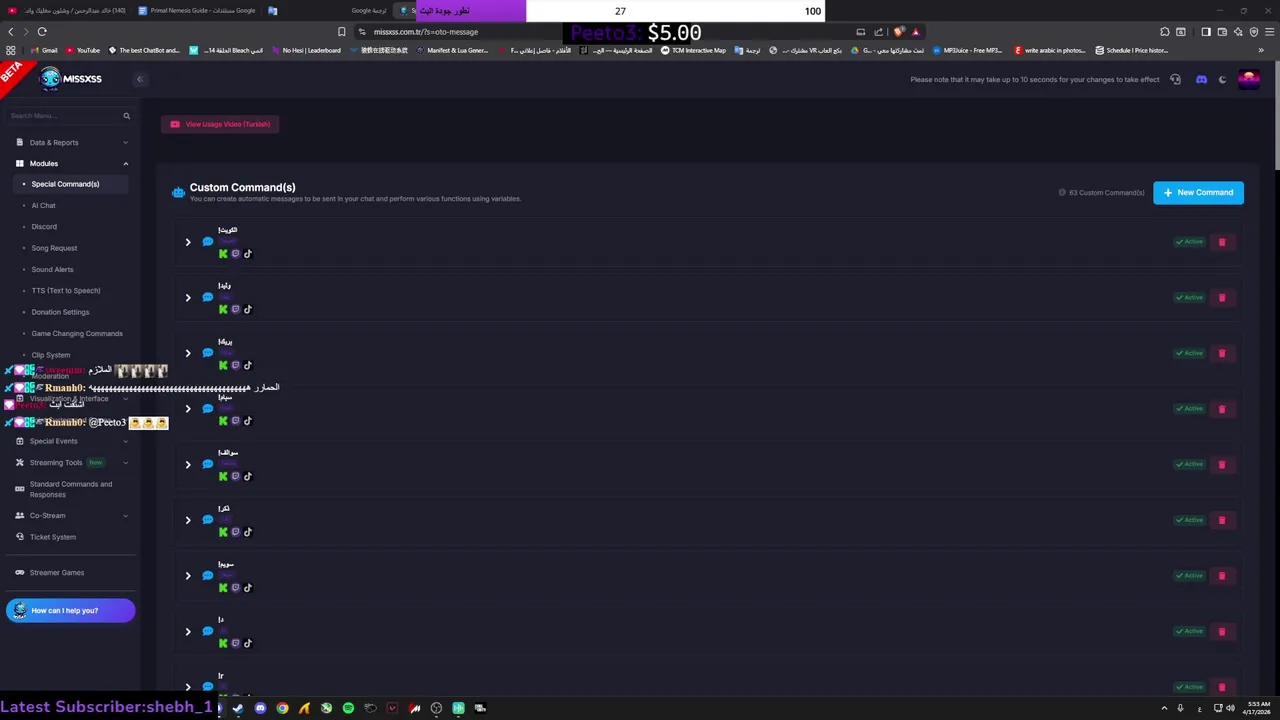
Task: Delete the !بريك custom command
Action: pos(1222,353)
